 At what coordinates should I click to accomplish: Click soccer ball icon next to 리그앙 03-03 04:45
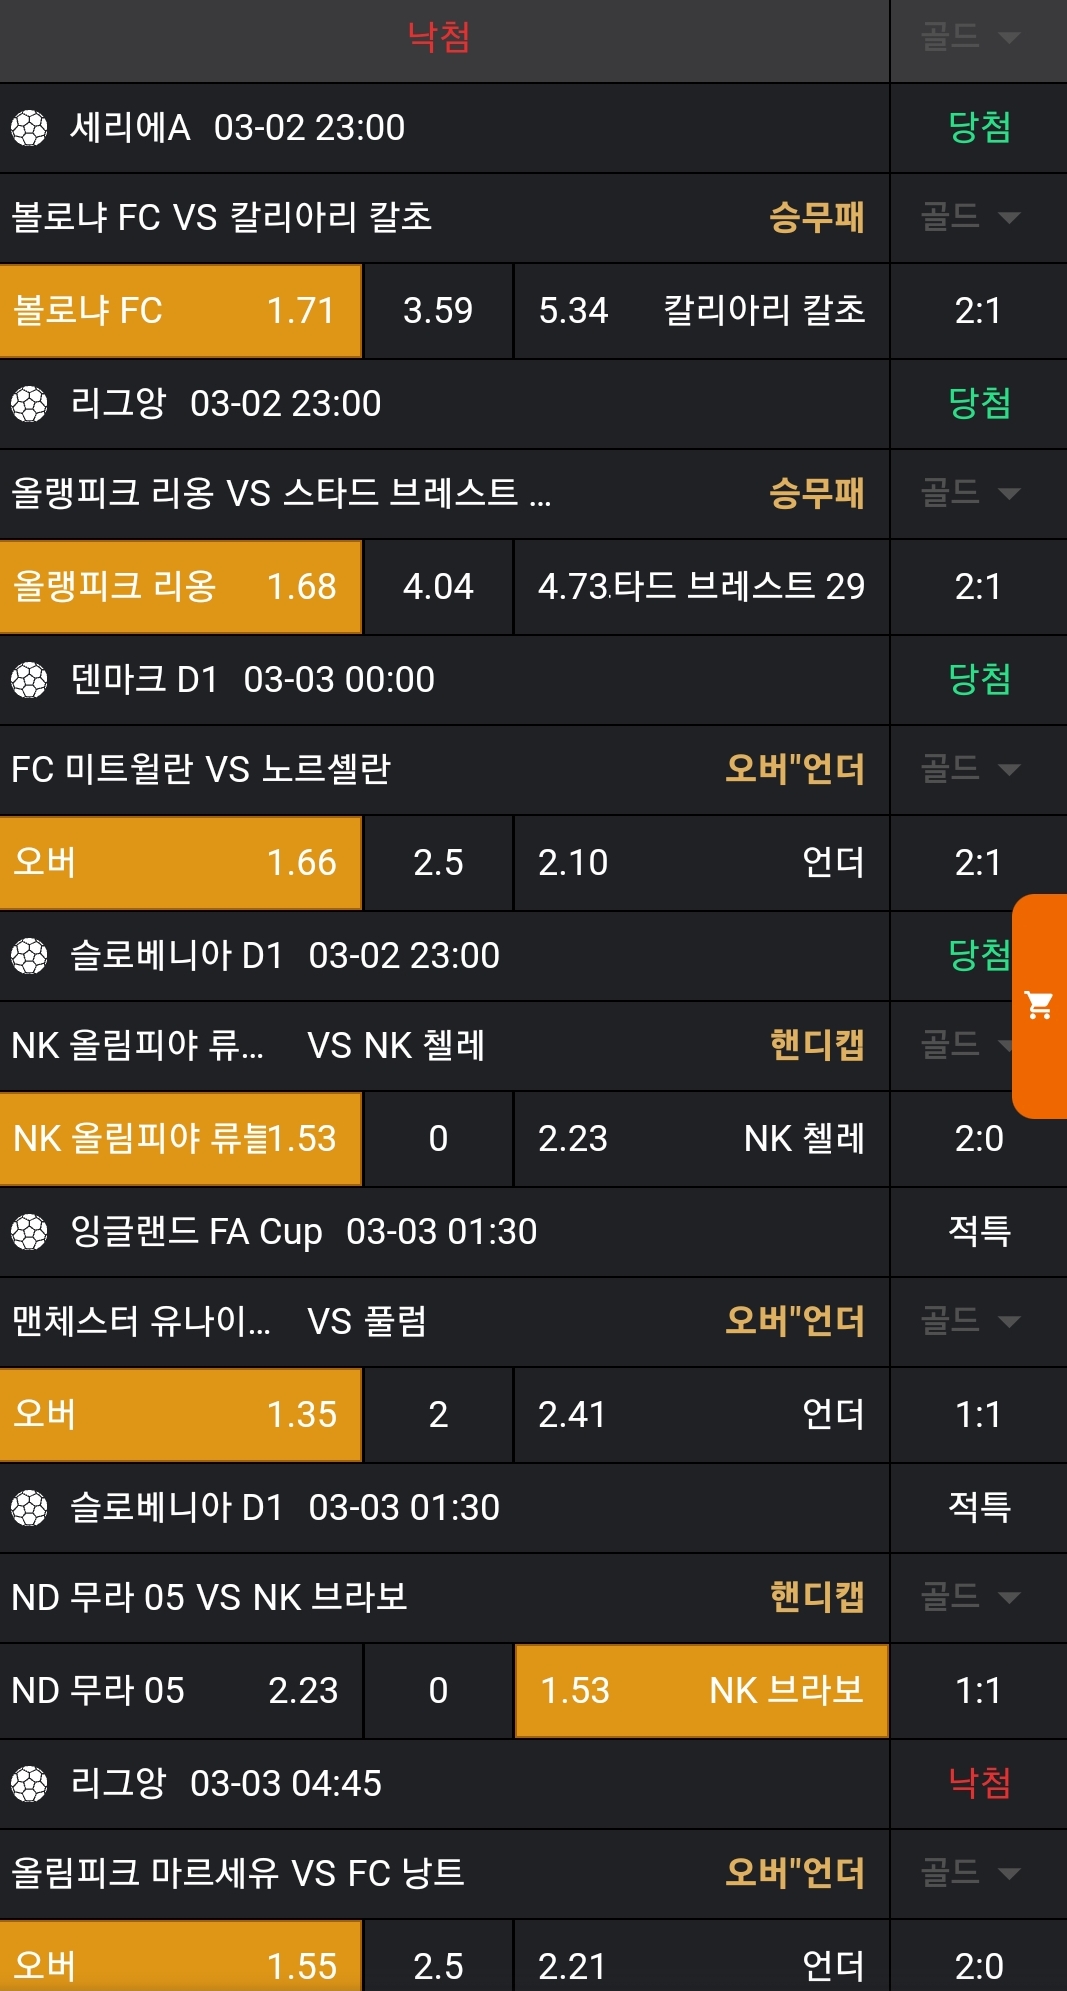click(x=29, y=1784)
